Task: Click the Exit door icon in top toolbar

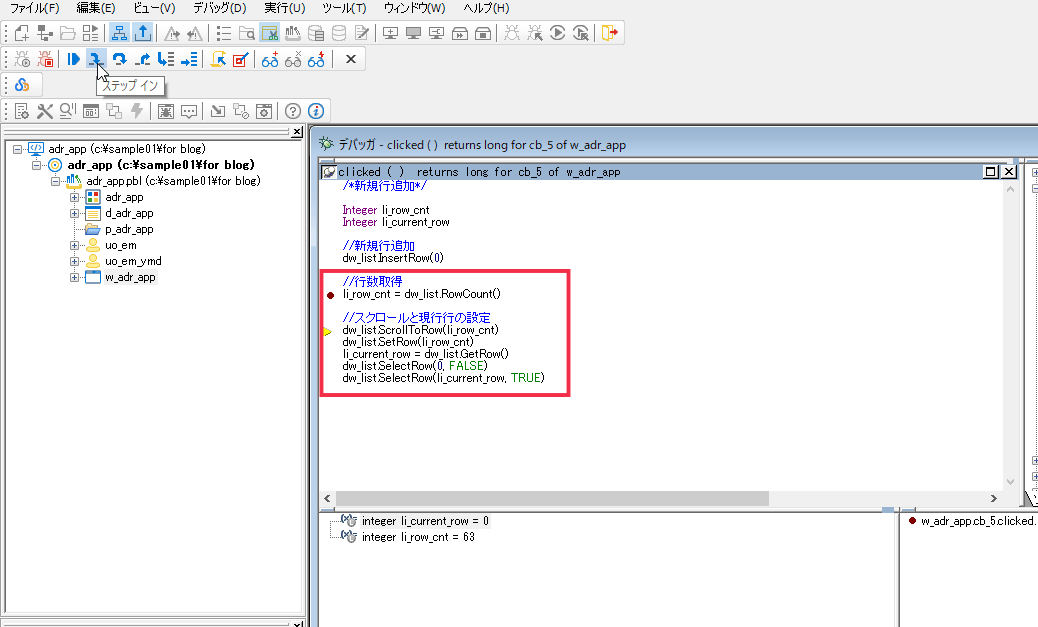Action: tap(608, 33)
